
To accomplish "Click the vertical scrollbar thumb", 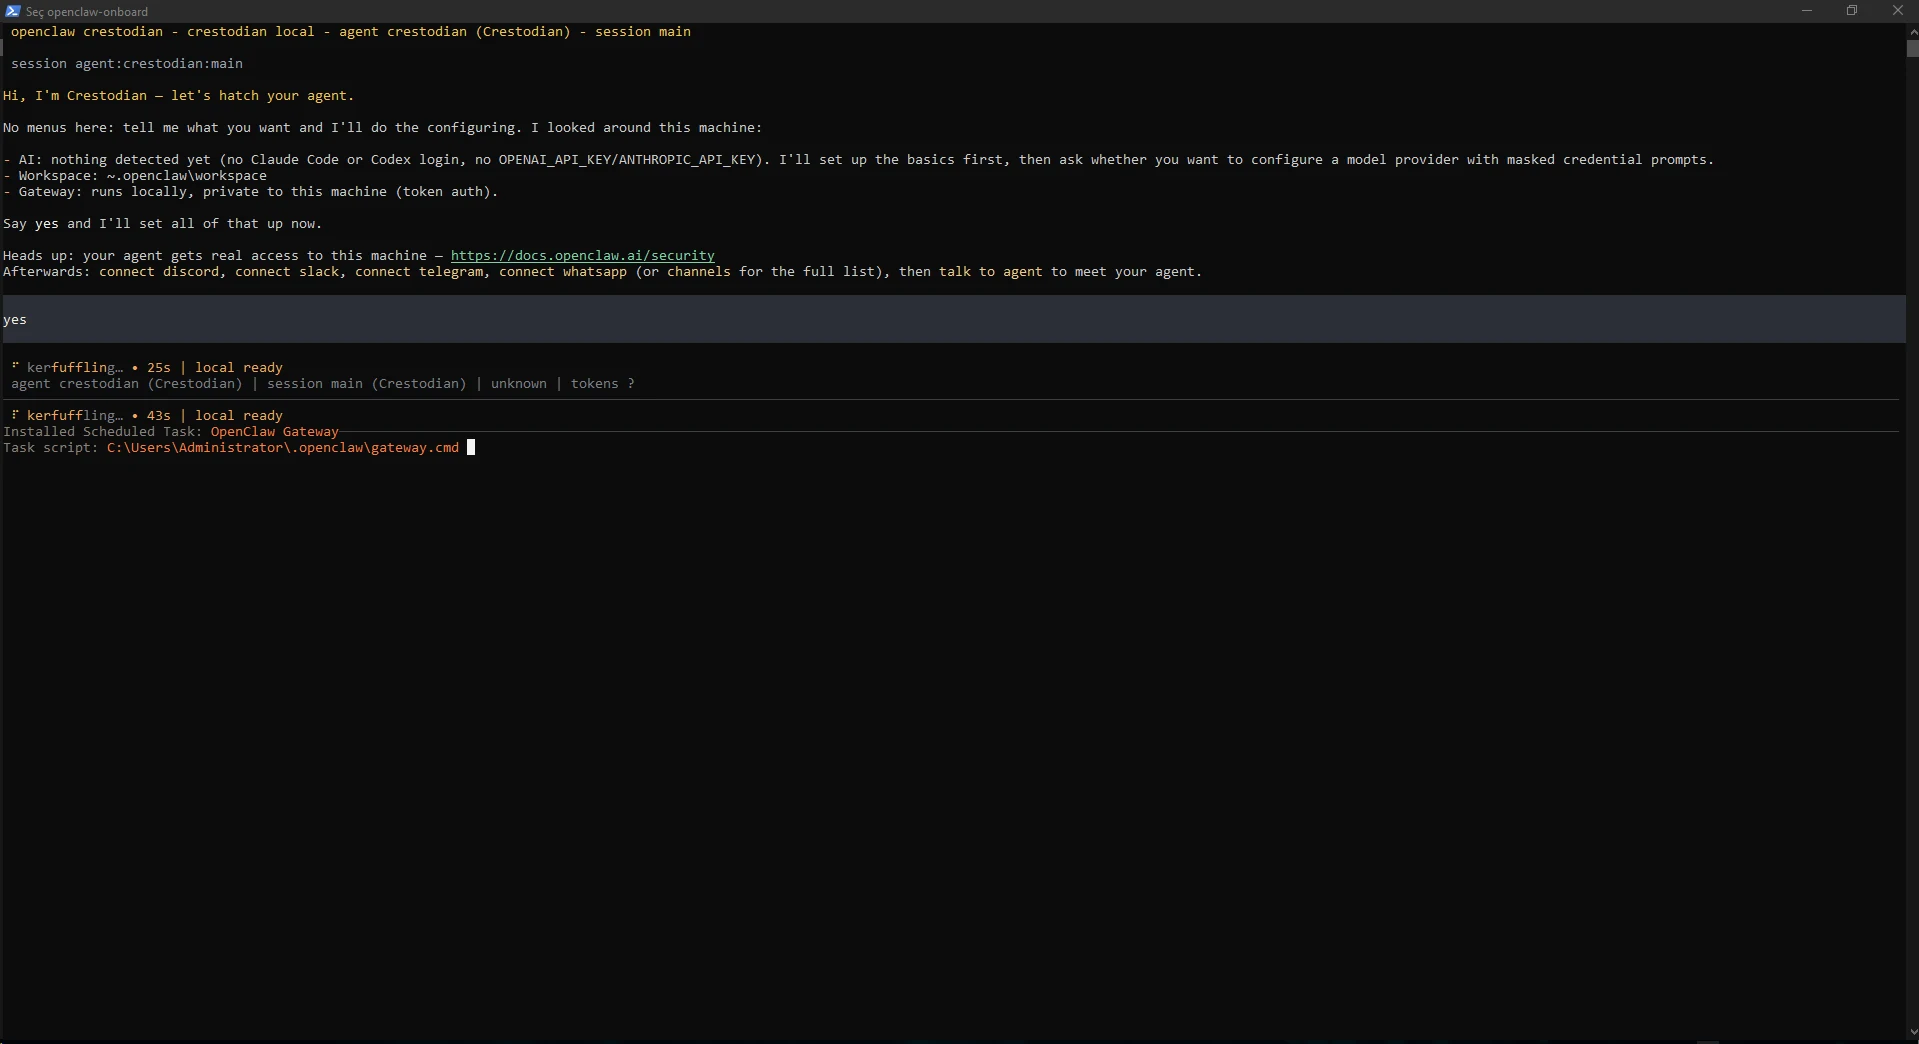I will pyautogui.click(x=1912, y=48).
